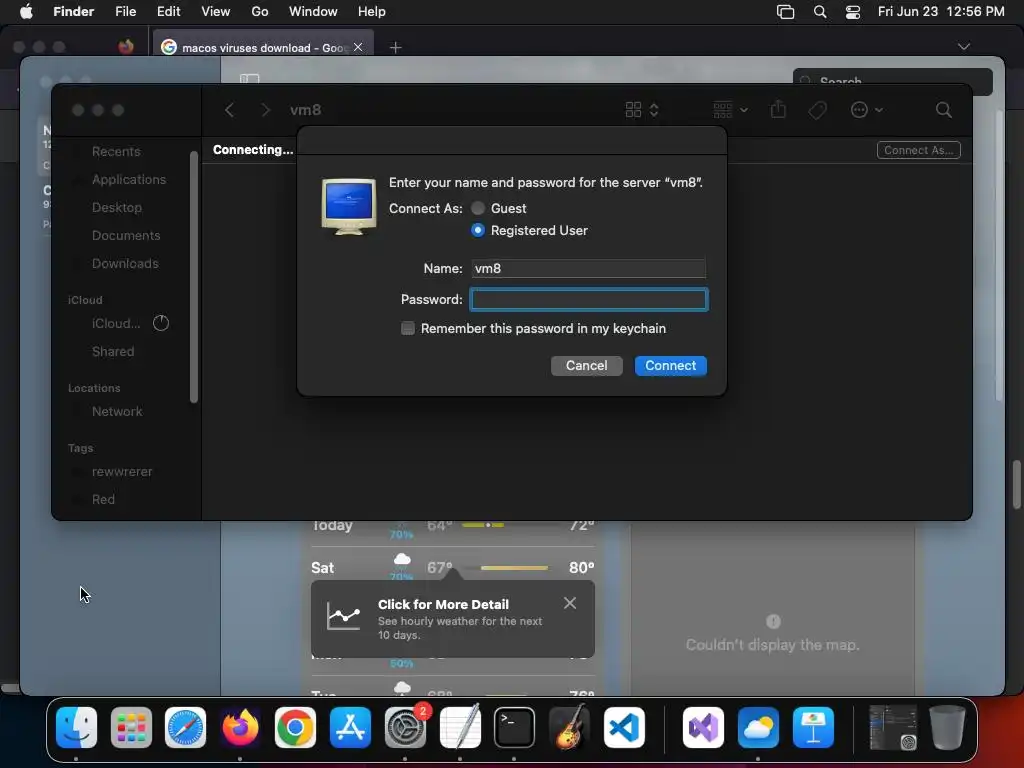
Task: Go back in Finder window
Action: (229, 110)
